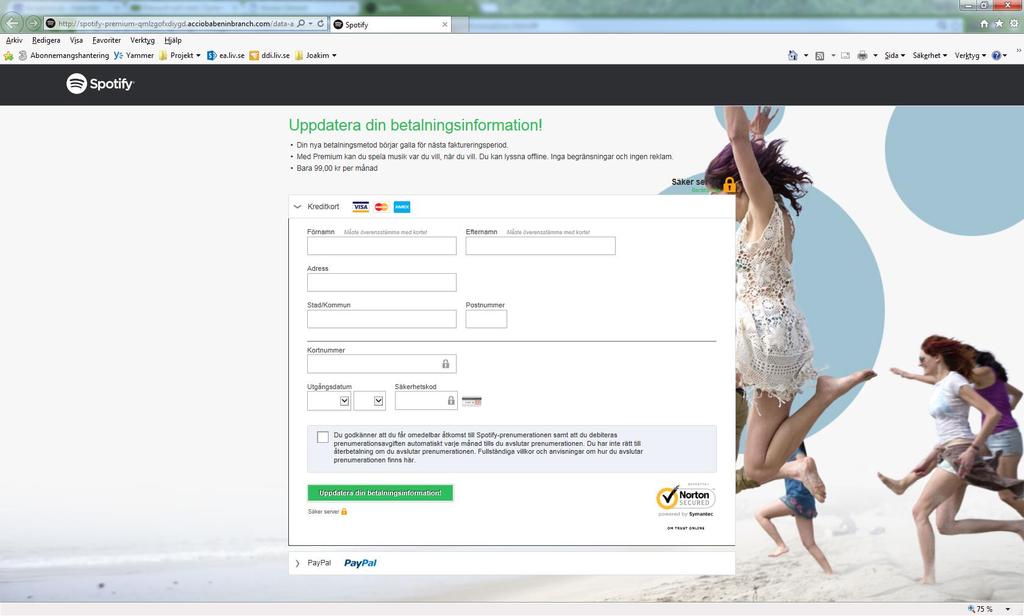
Task: Open the dropdown arrow beside Print icon
Action: click(876, 56)
